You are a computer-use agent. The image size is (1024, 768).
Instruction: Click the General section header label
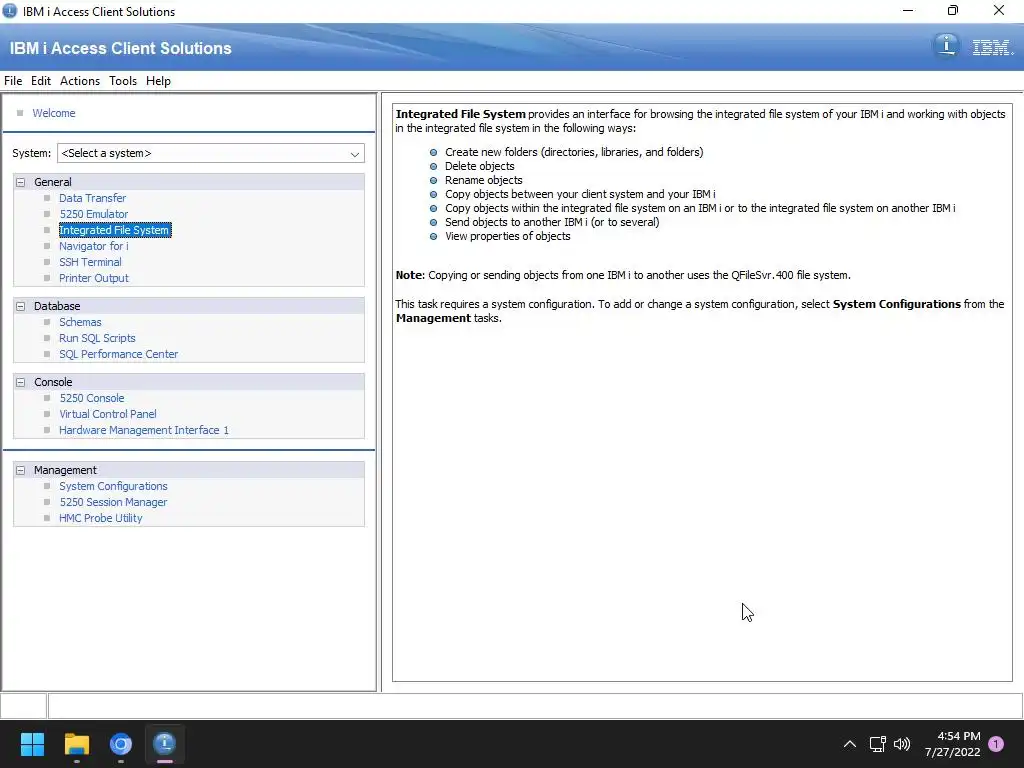point(53,182)
